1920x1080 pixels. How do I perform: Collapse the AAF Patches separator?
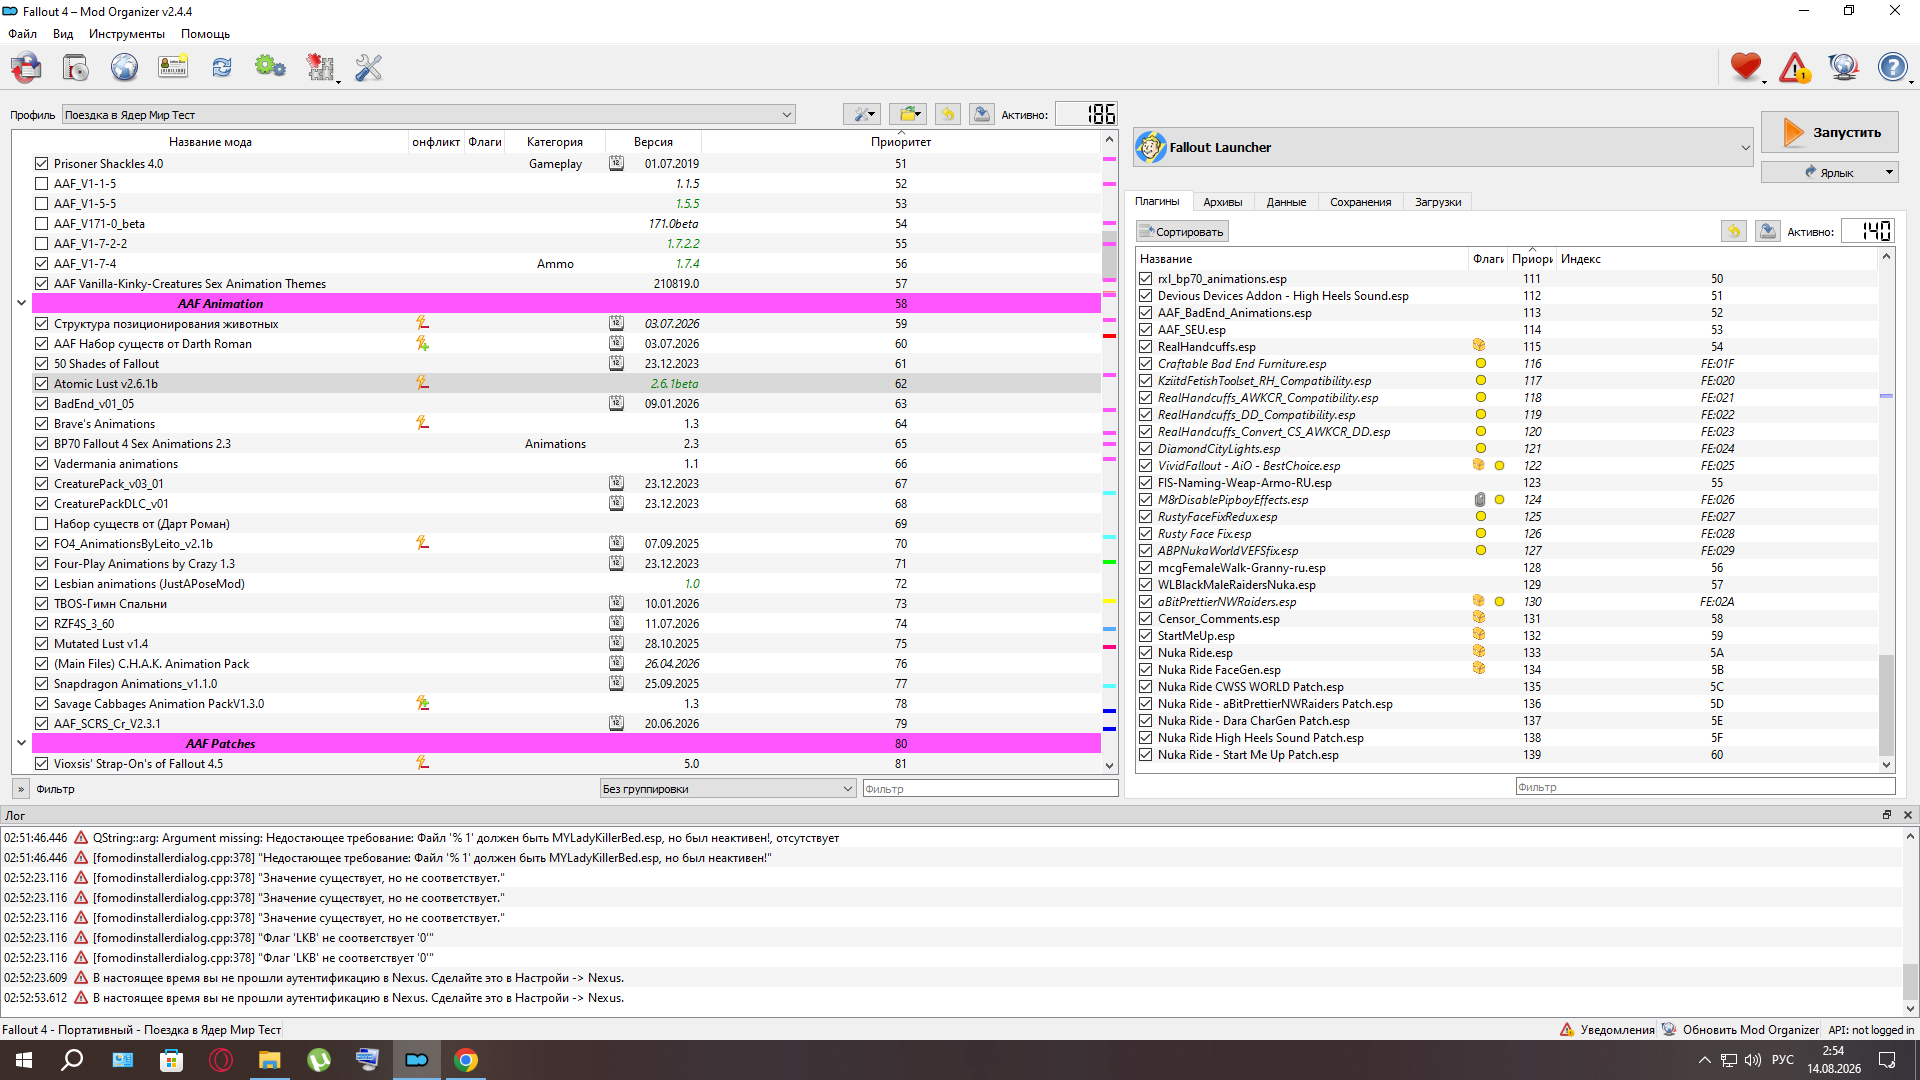pos(21,743)
